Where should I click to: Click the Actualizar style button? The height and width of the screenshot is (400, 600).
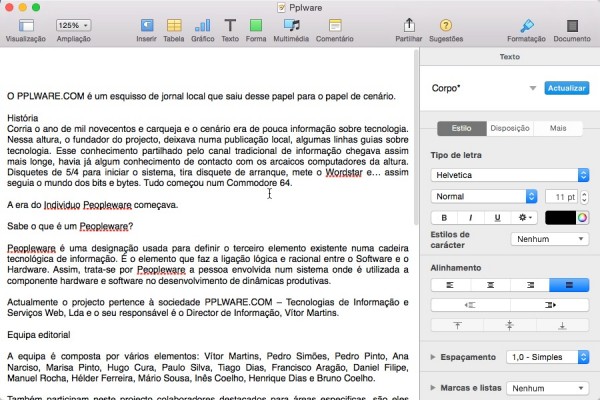(567, 88)
